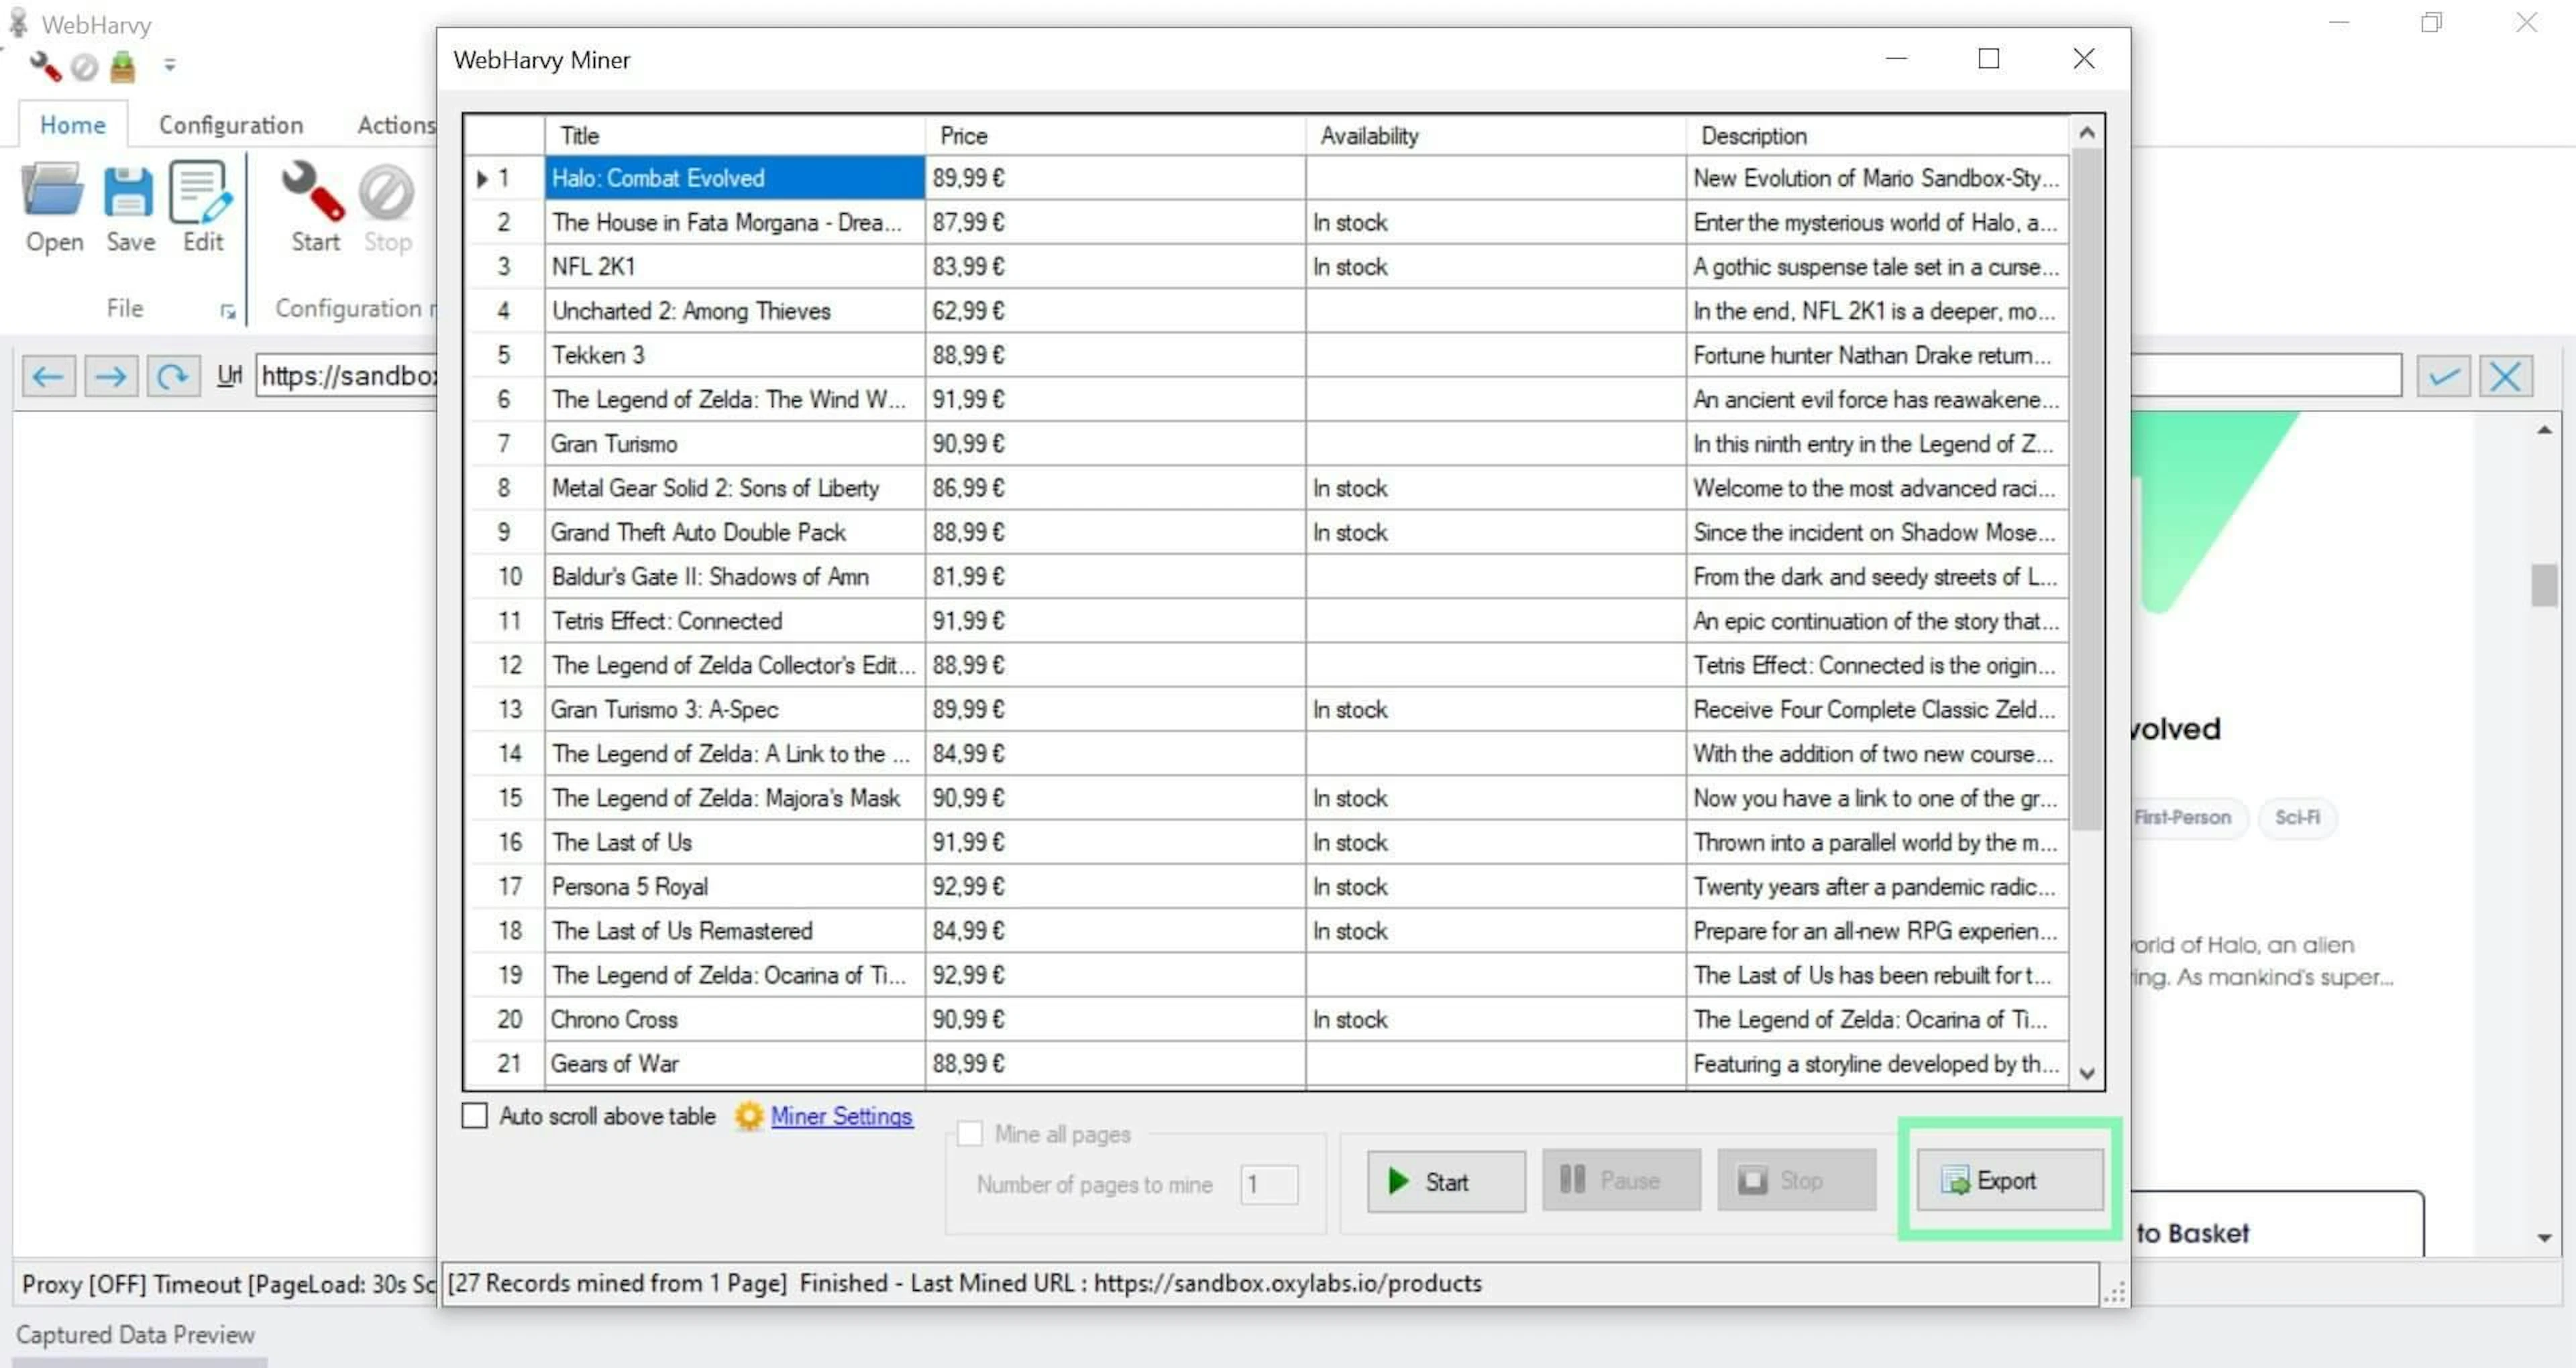Sort by the Price column header
Image resolution: width=2576 pixels, height=1368 pixels.
click(1115, 136)
